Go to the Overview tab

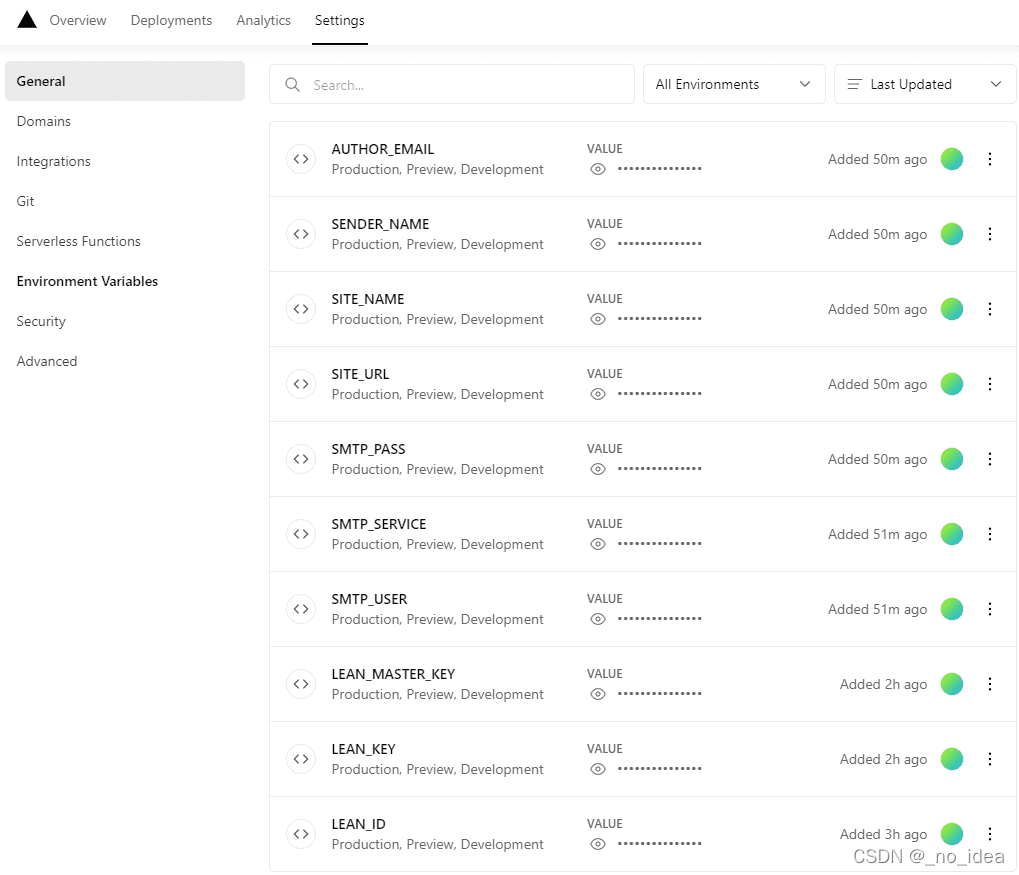pyautogui.click(x=77, y=20)
